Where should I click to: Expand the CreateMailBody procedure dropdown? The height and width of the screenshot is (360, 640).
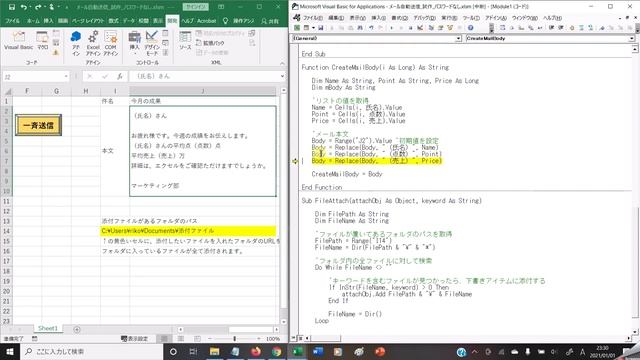(631, 38)
